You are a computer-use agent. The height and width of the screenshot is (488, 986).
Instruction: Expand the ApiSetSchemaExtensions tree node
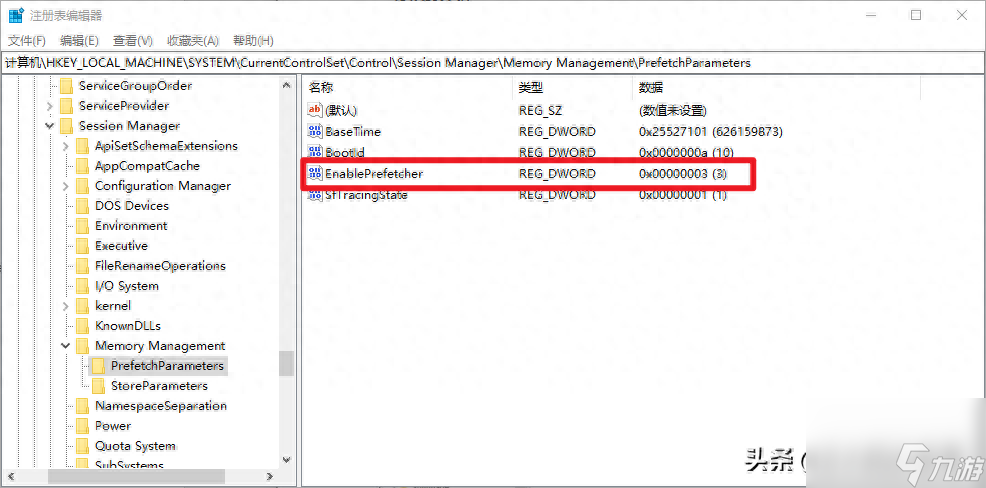tap(66, 147)
